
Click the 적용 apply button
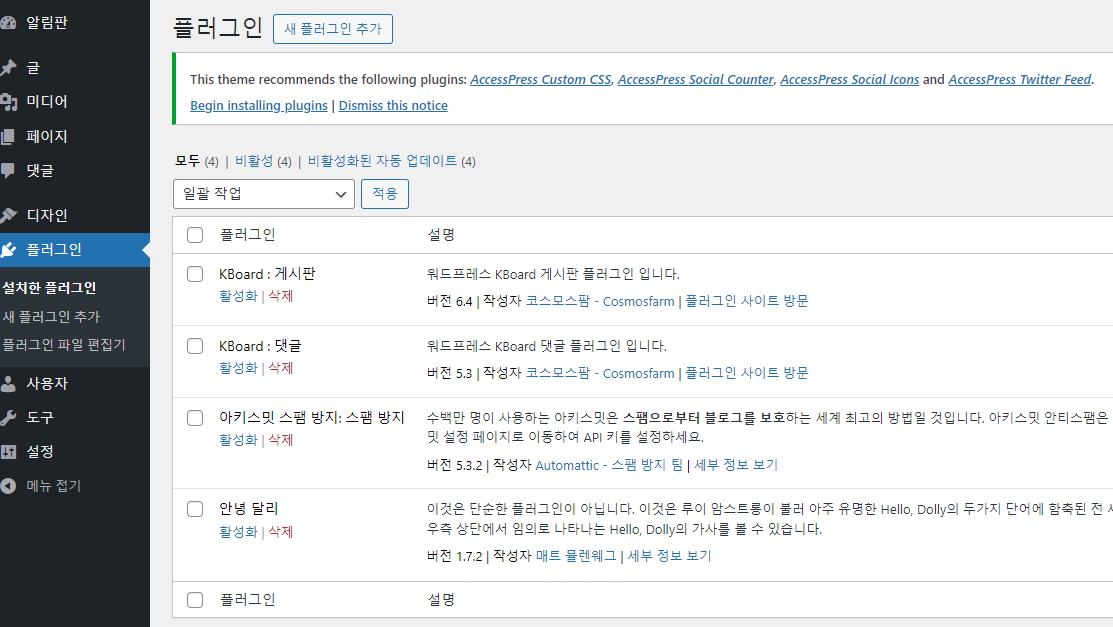[x=385, y=193]
